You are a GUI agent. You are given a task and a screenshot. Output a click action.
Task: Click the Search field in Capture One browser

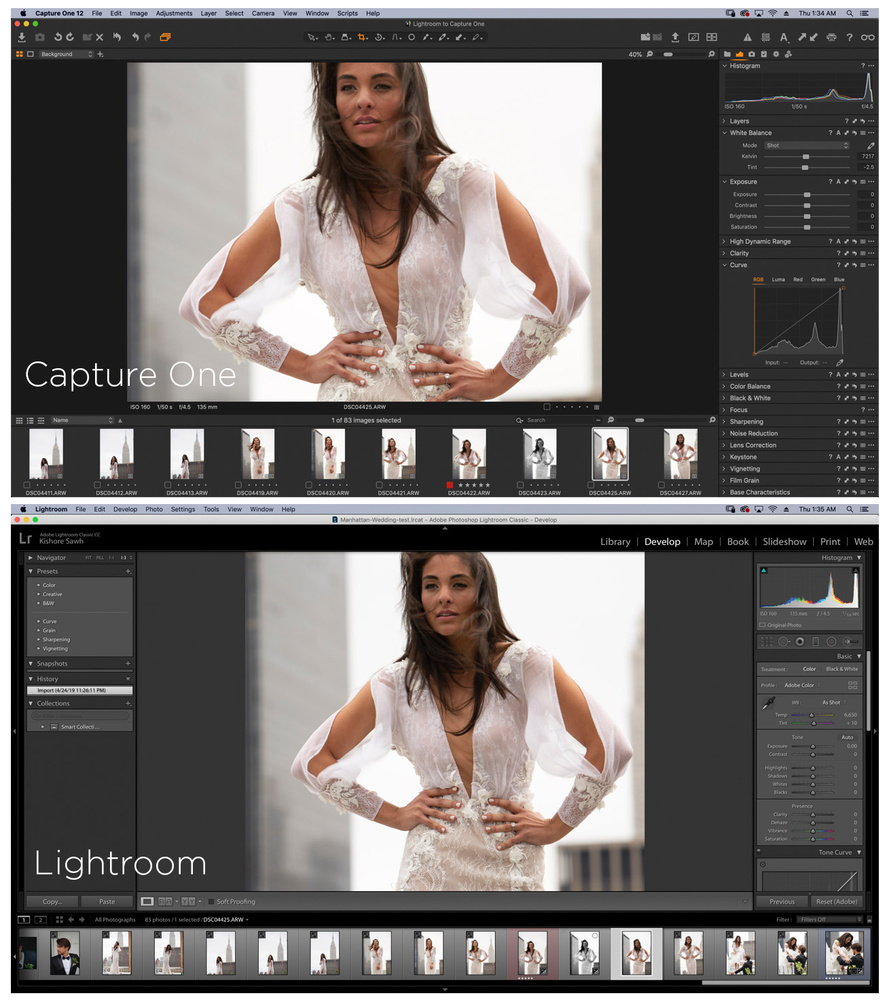point(558,420)
